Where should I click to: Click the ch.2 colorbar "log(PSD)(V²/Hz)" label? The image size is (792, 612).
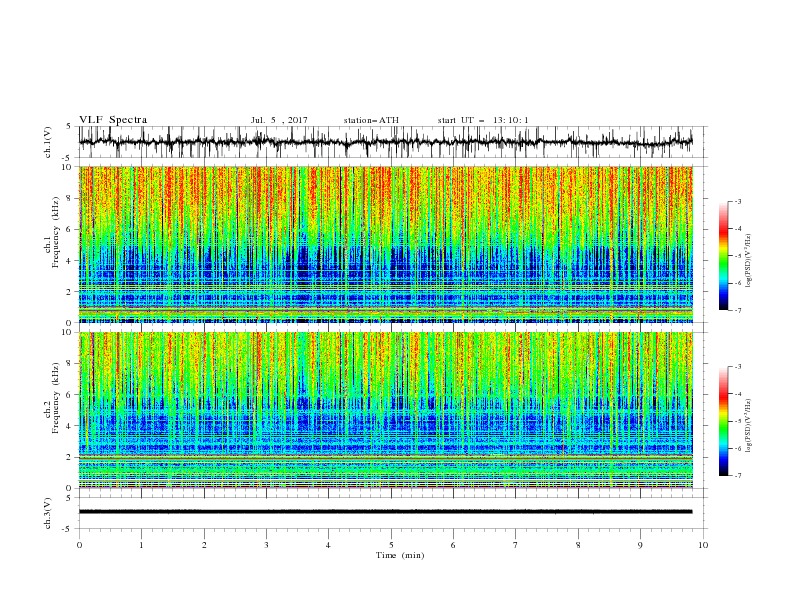(749, 426)
